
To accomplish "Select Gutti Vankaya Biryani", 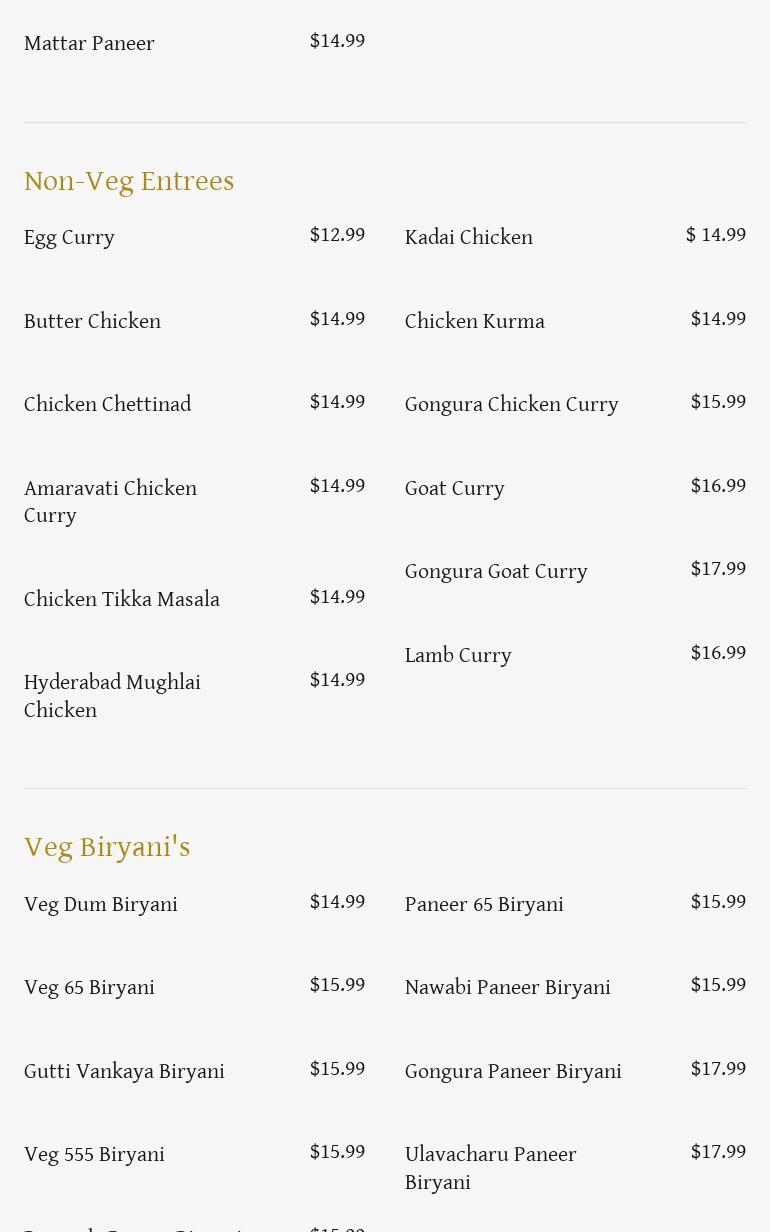I will [124, 1072].
